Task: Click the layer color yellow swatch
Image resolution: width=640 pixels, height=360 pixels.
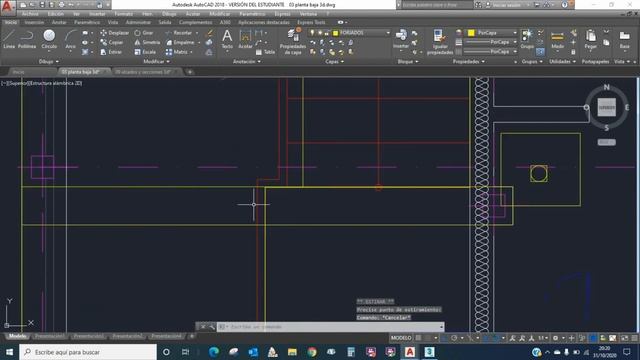Action: pos(336,33)
